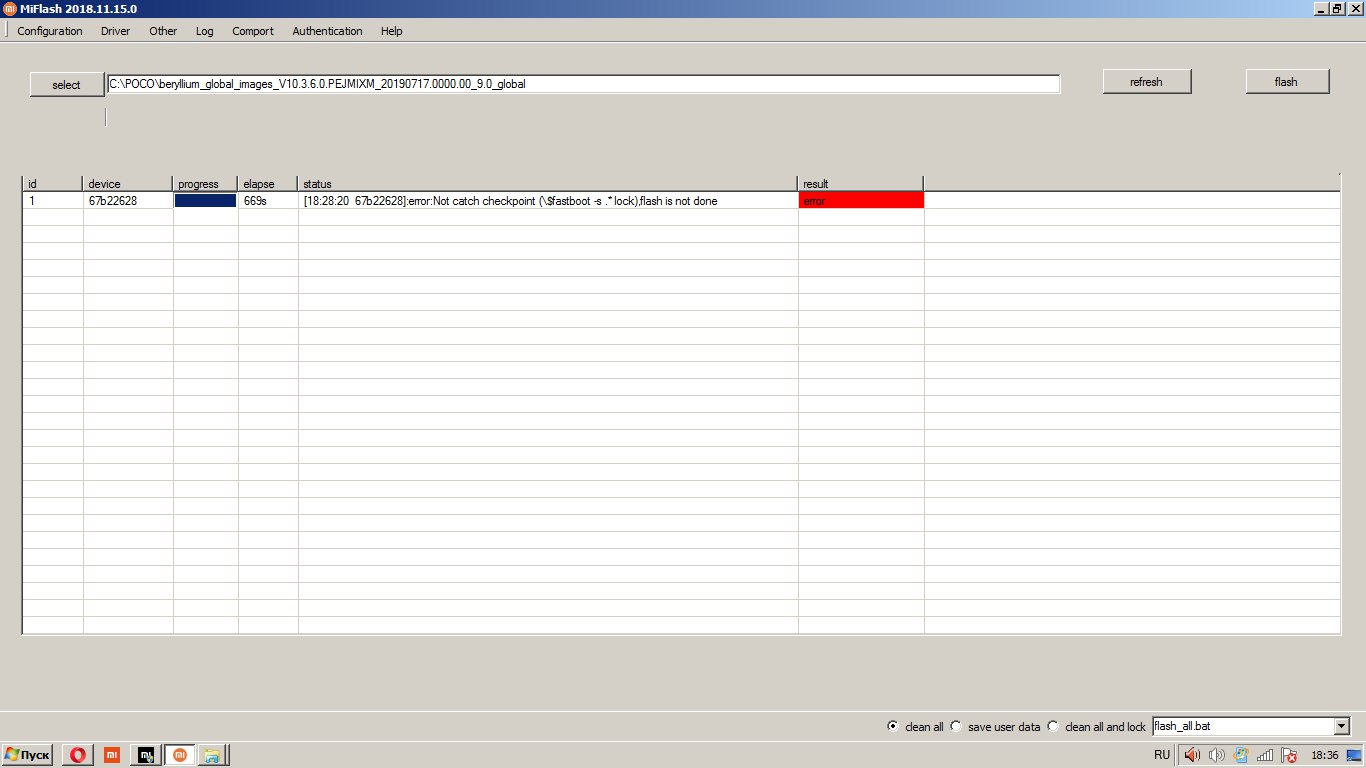Click the refresh devices button
Screen dimensions: 1366x768
pyautogui.click(x=1146, y=82)
